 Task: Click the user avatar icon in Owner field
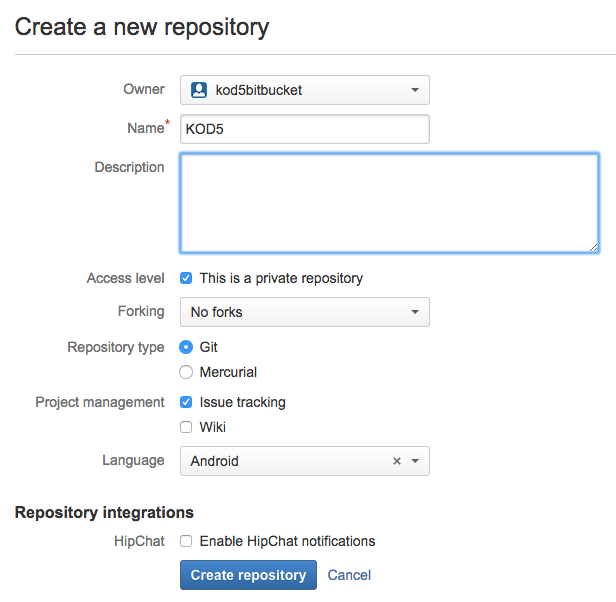(199, 90)
